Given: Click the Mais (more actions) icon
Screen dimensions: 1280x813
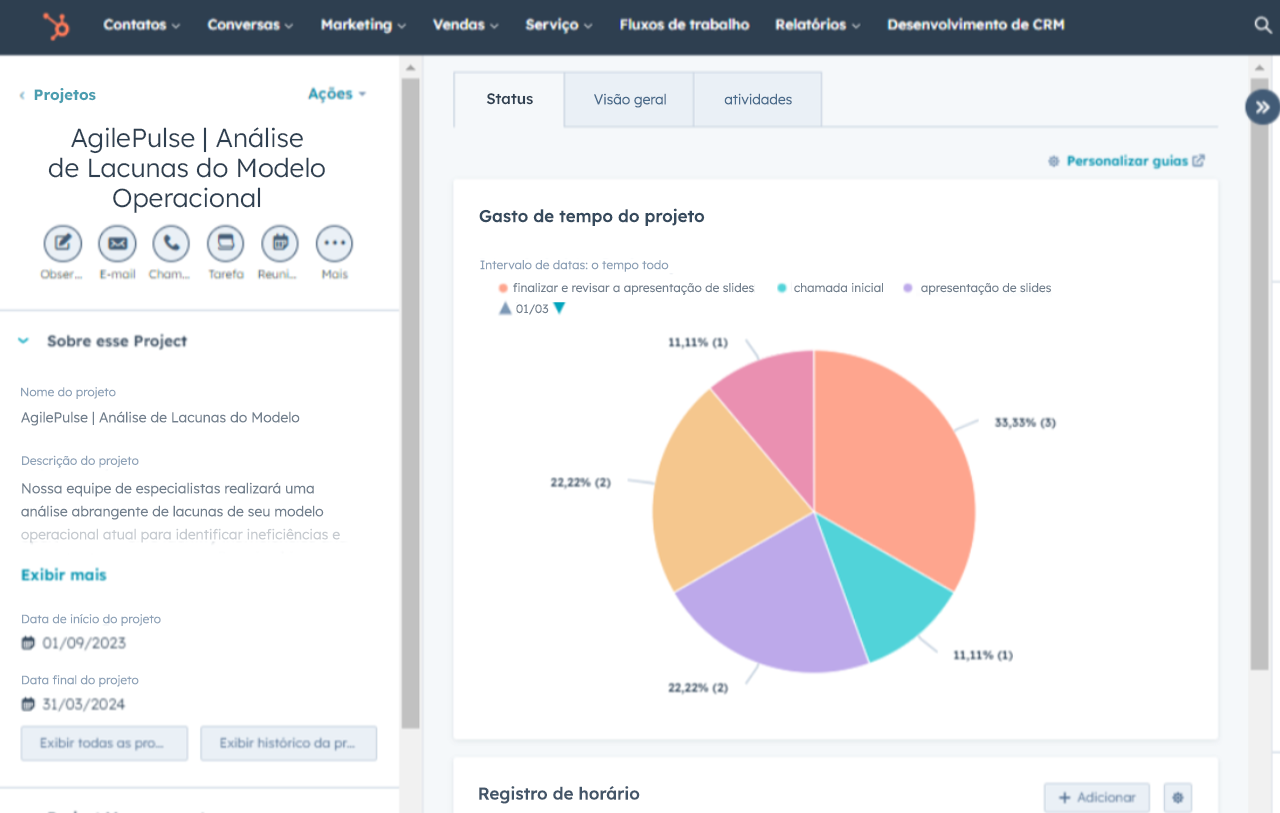Looking at the screenshot, I should [x=334, y=243].
